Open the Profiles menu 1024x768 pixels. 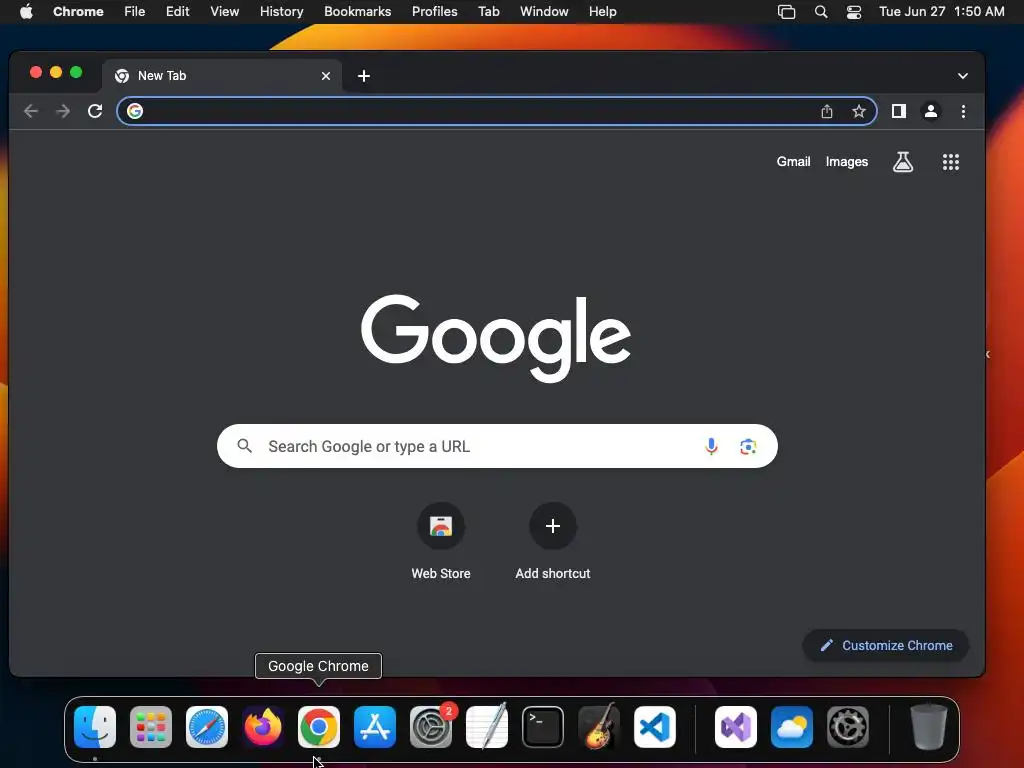tap(434, 12)
